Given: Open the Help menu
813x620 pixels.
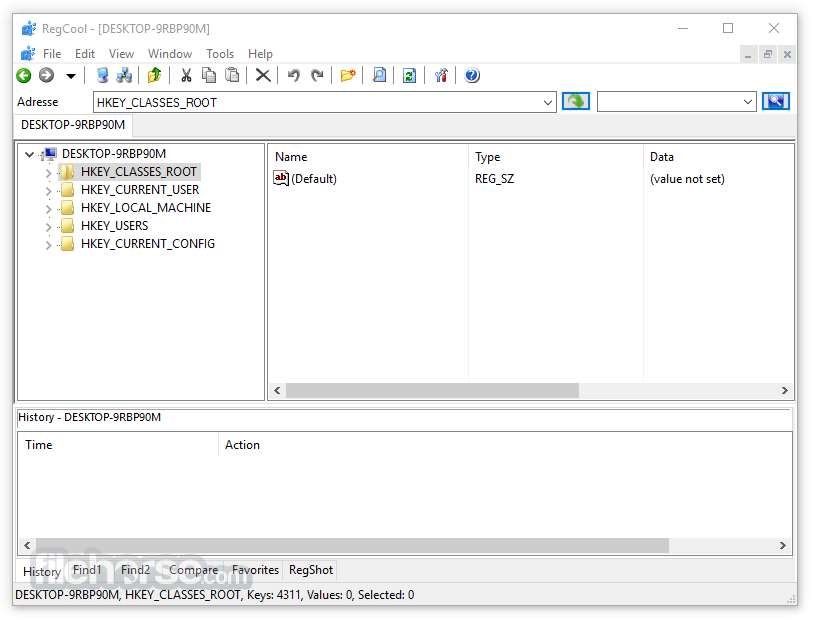Looking at the screenshot, I should pyautogui.click(x=260, y=54).
